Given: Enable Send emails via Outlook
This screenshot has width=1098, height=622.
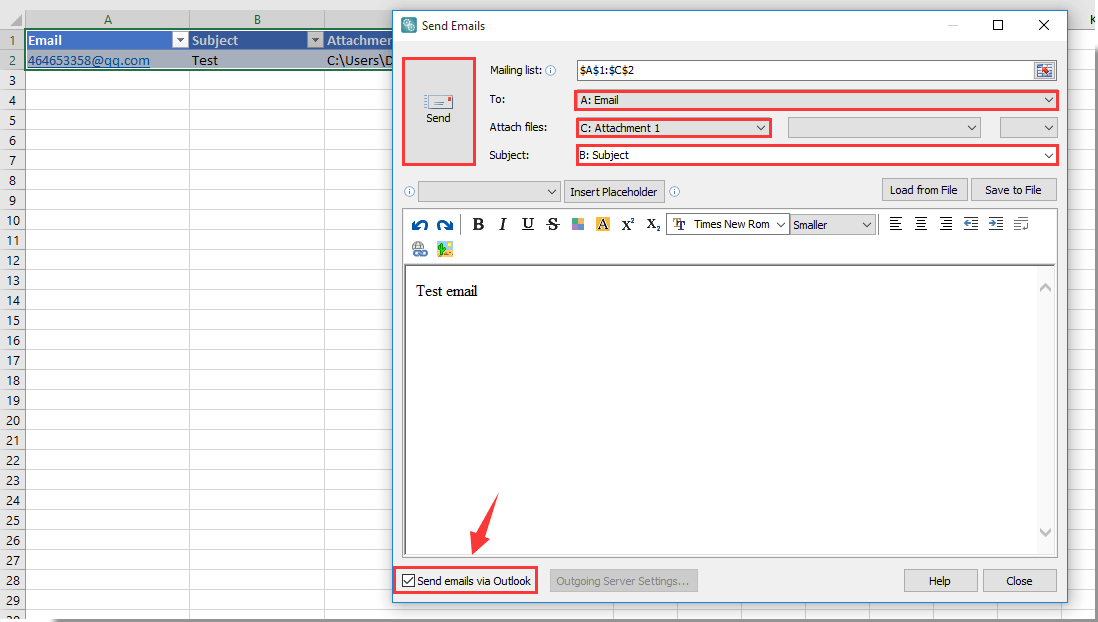Looking at the screenshot, I should coord(407,580).
